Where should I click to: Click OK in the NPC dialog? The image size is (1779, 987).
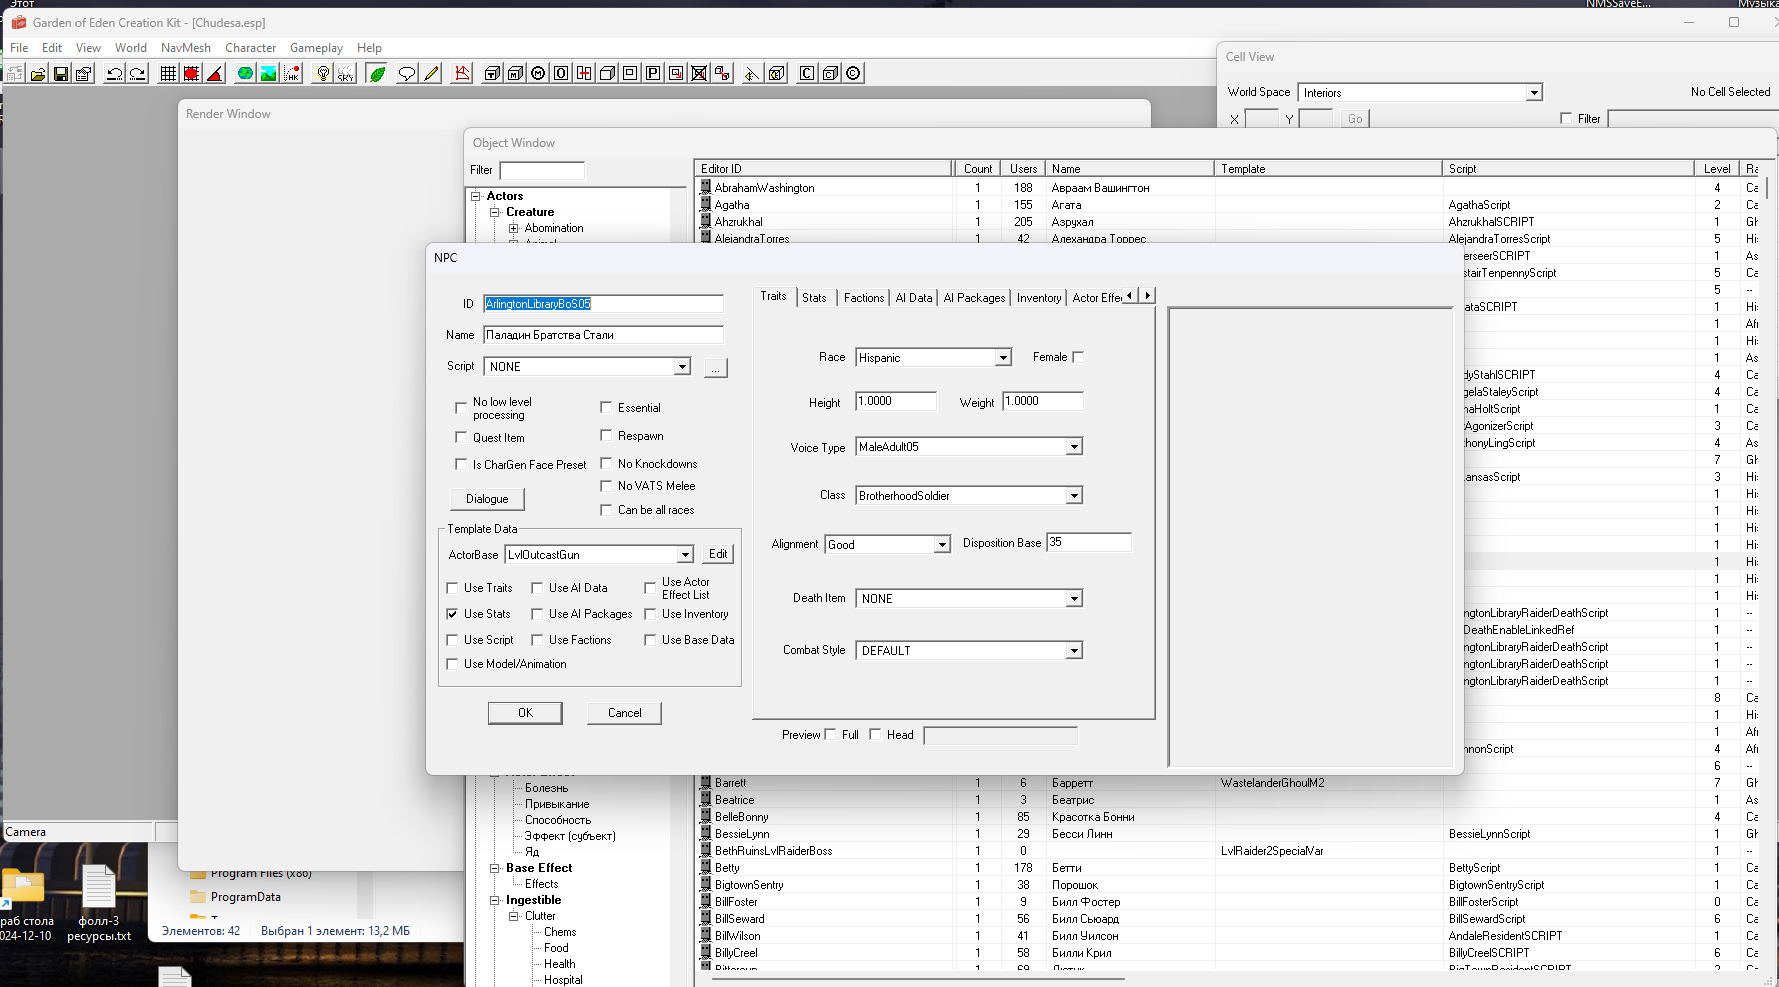pos(525,713)
